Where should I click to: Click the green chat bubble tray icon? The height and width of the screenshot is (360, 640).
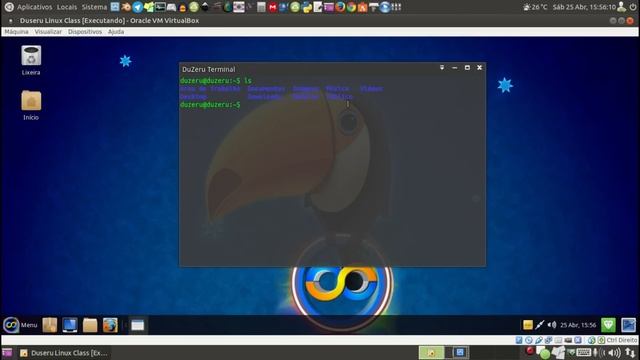(x=544, y=353)
